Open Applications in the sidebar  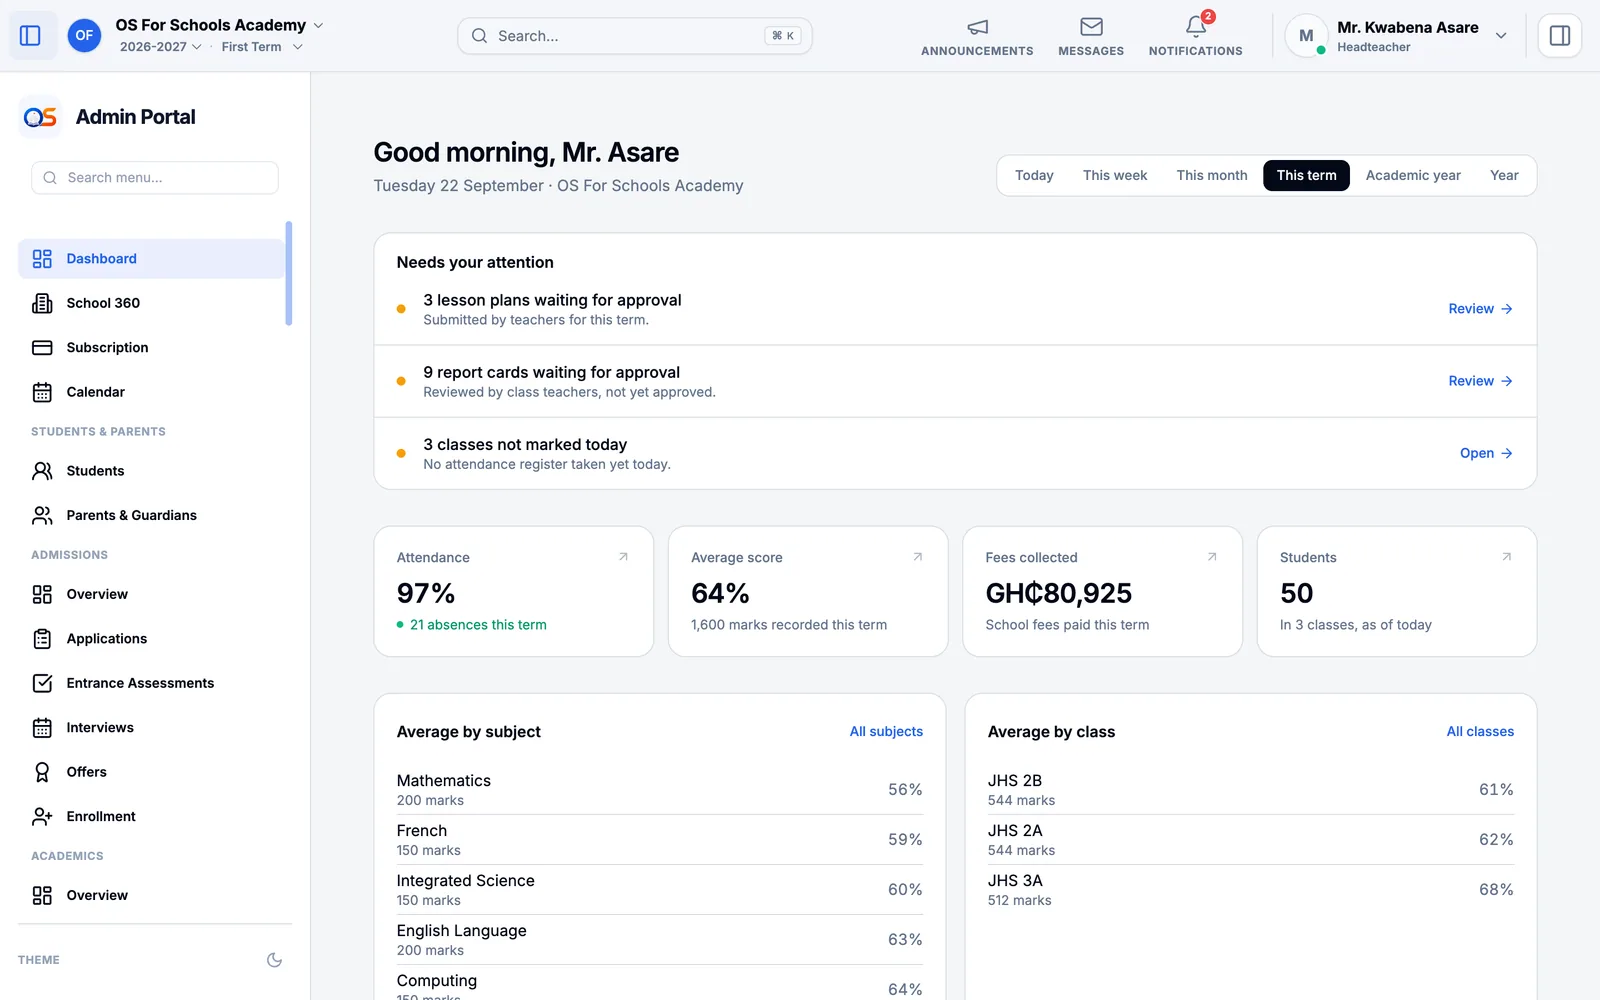coord(151,639)
